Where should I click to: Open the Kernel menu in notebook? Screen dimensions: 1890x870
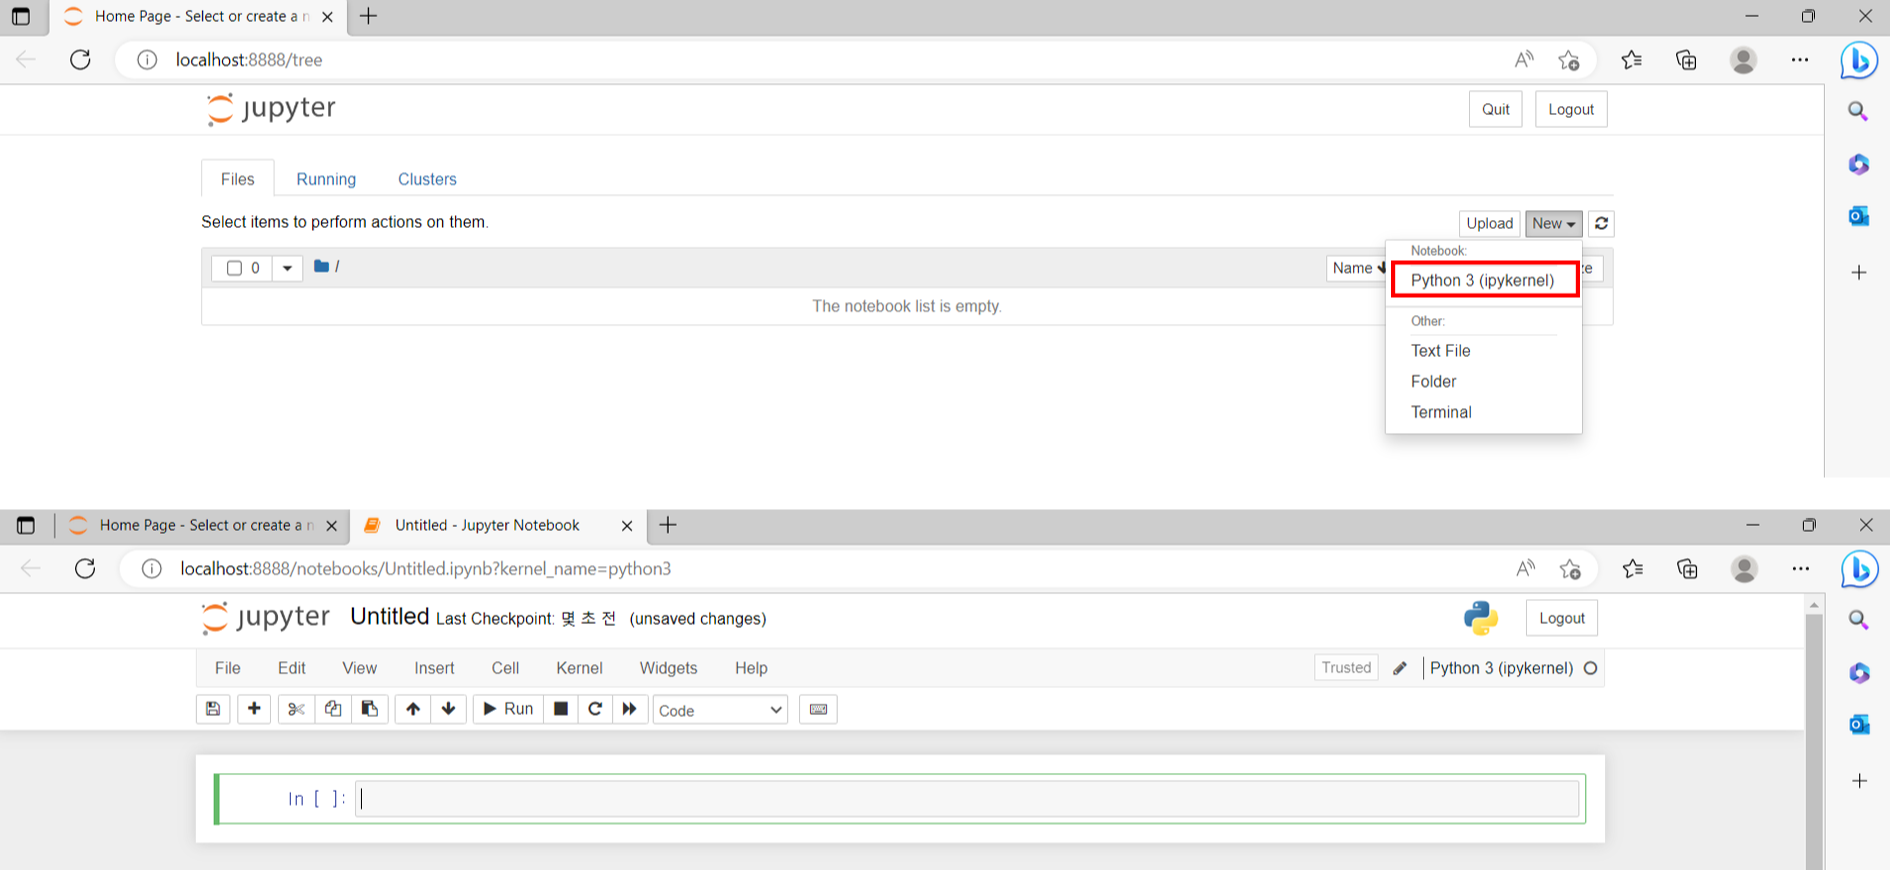click(x=579, y=668)
